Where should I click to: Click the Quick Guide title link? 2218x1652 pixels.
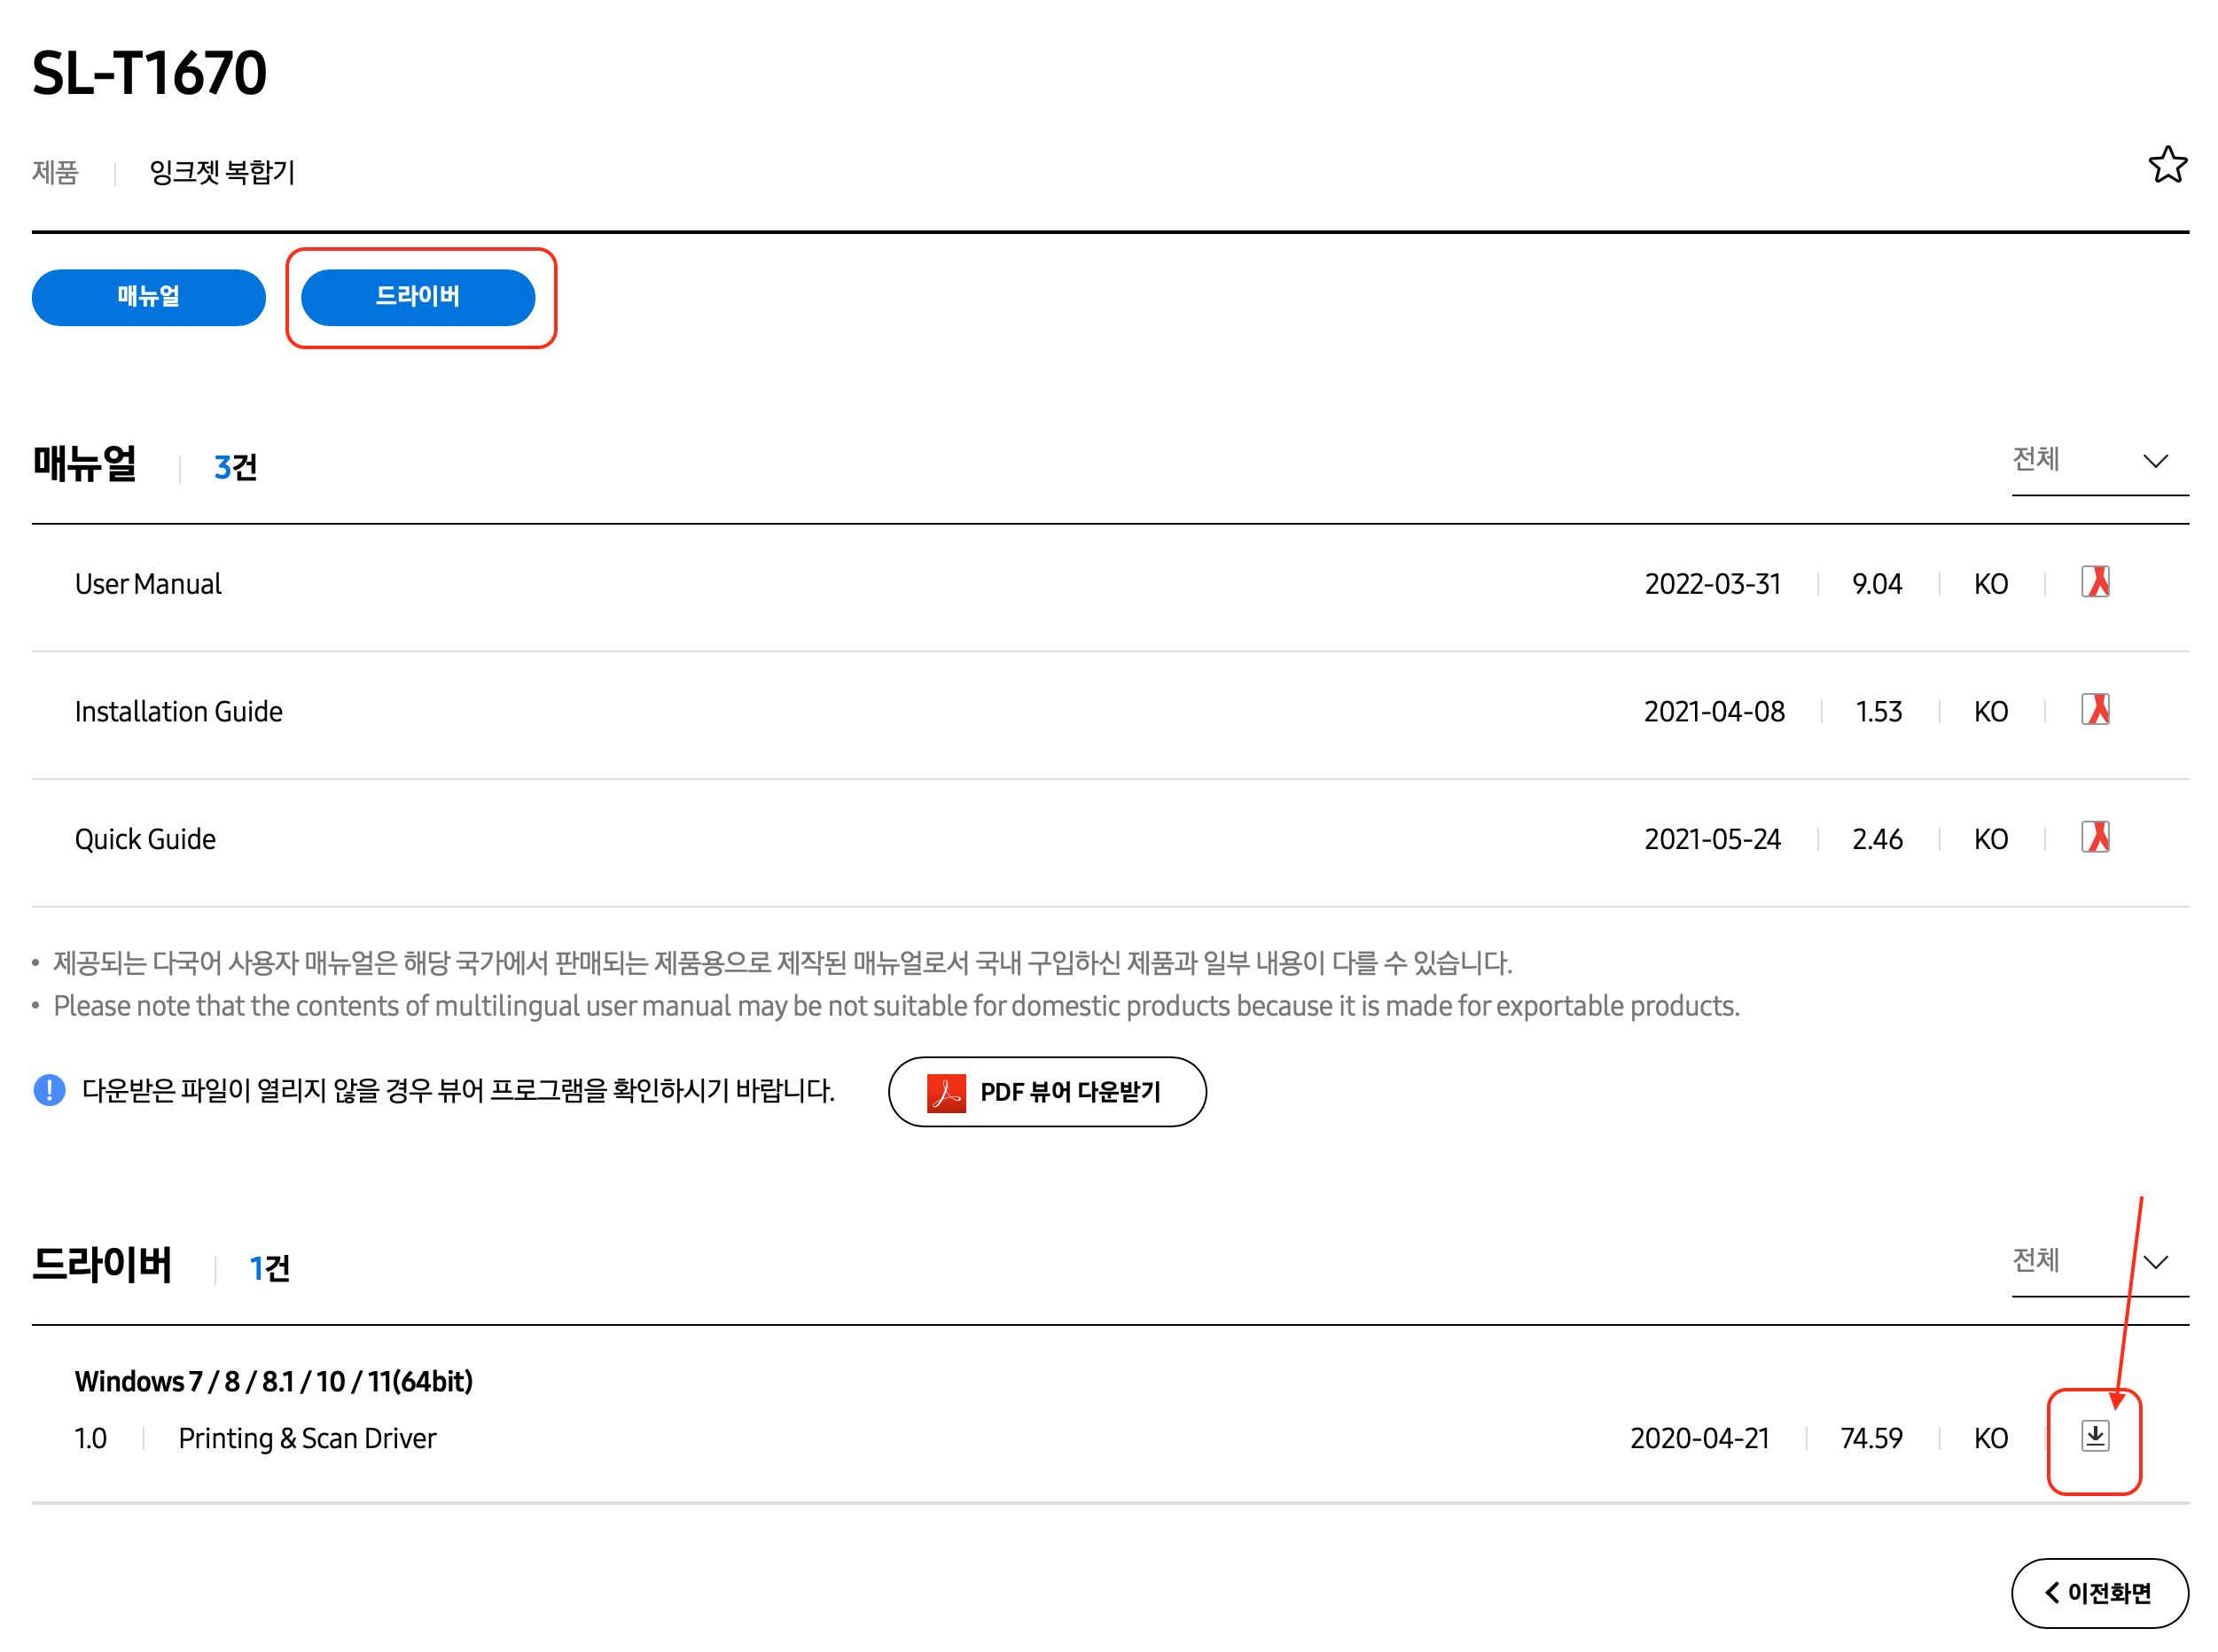145,839
